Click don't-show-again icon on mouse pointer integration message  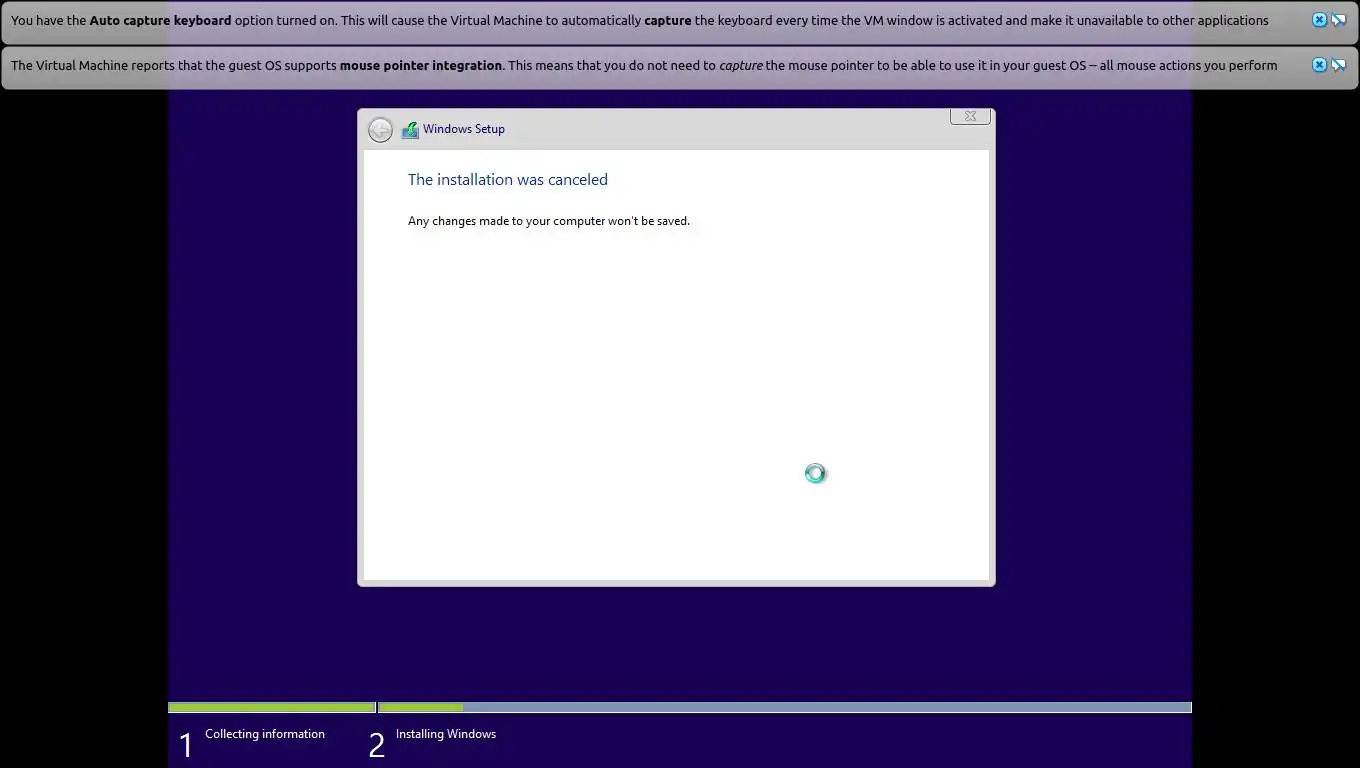pos(1338,65)
